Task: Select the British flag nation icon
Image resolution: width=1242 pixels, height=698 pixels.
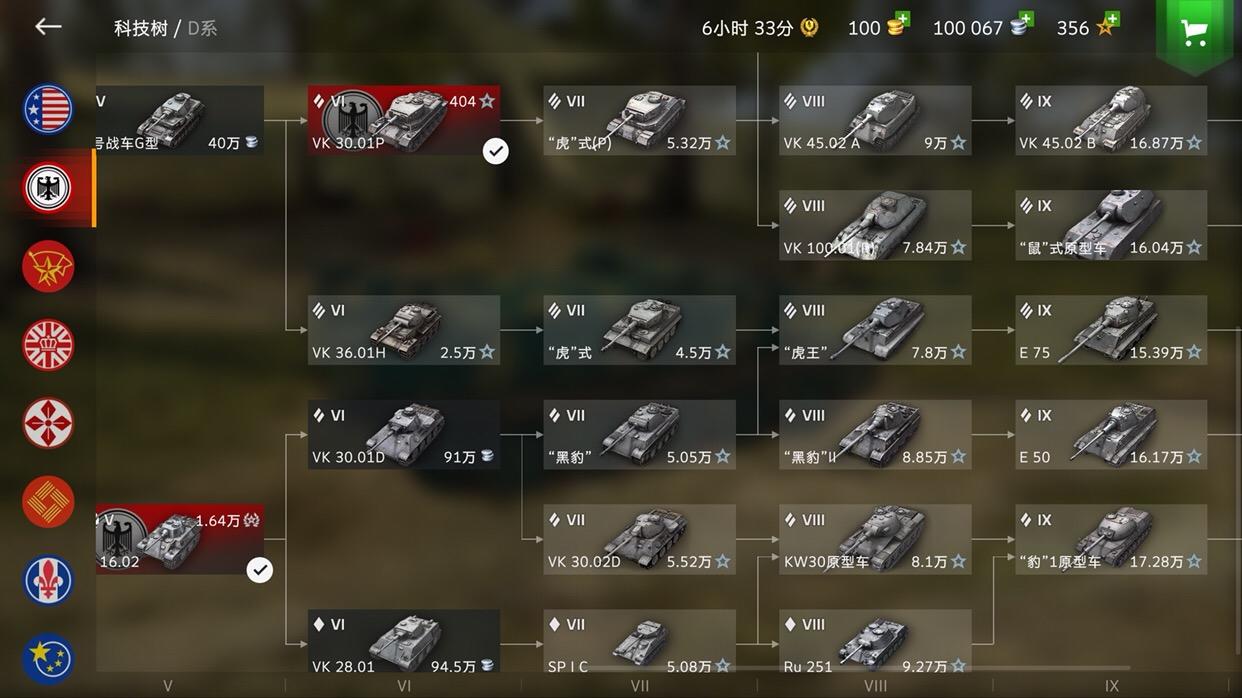Action: click(48, 345)
